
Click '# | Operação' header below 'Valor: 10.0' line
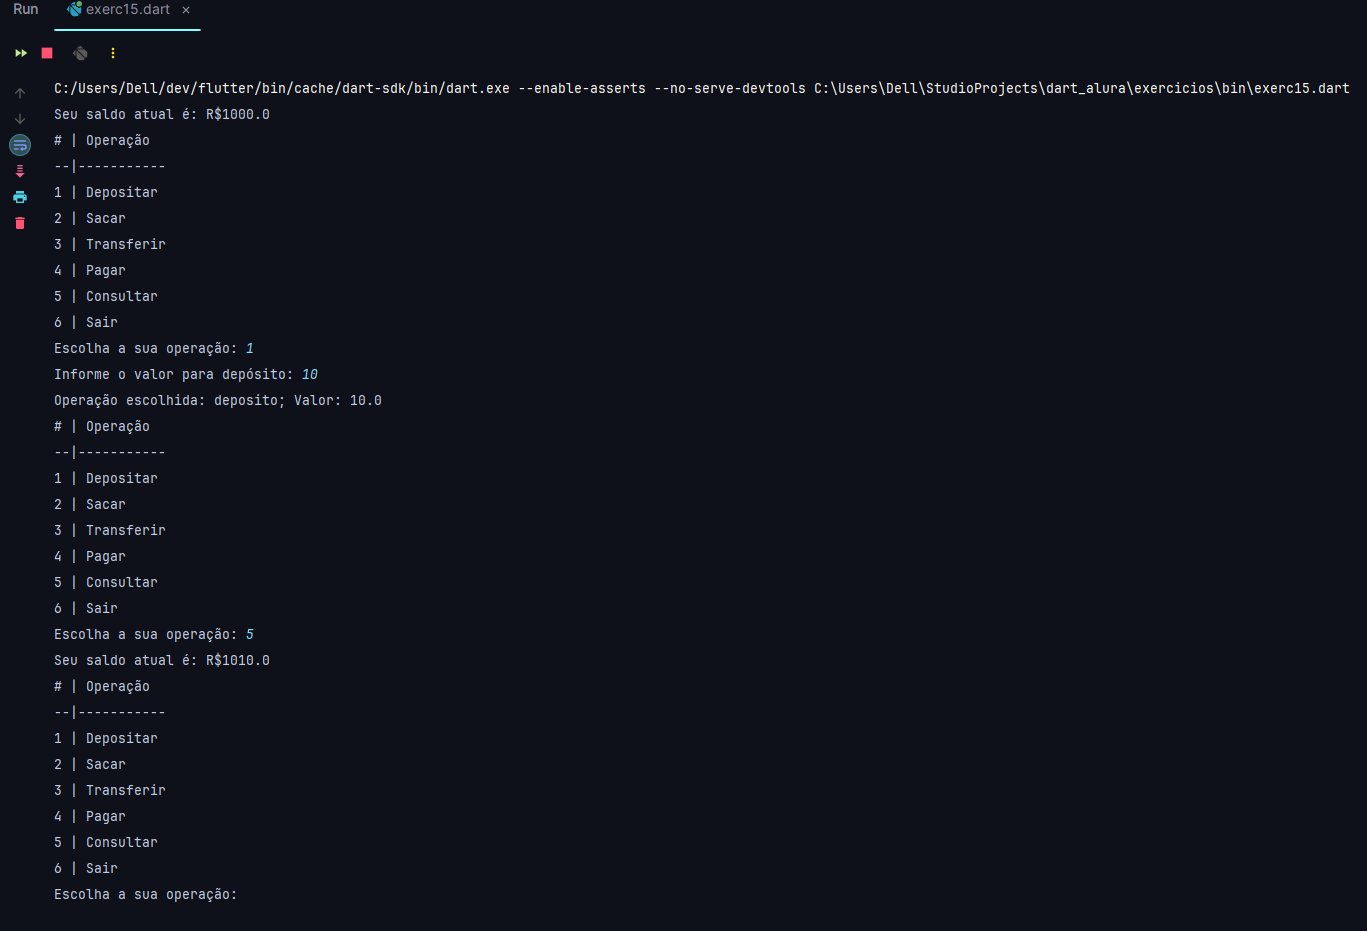pos(102,426)
